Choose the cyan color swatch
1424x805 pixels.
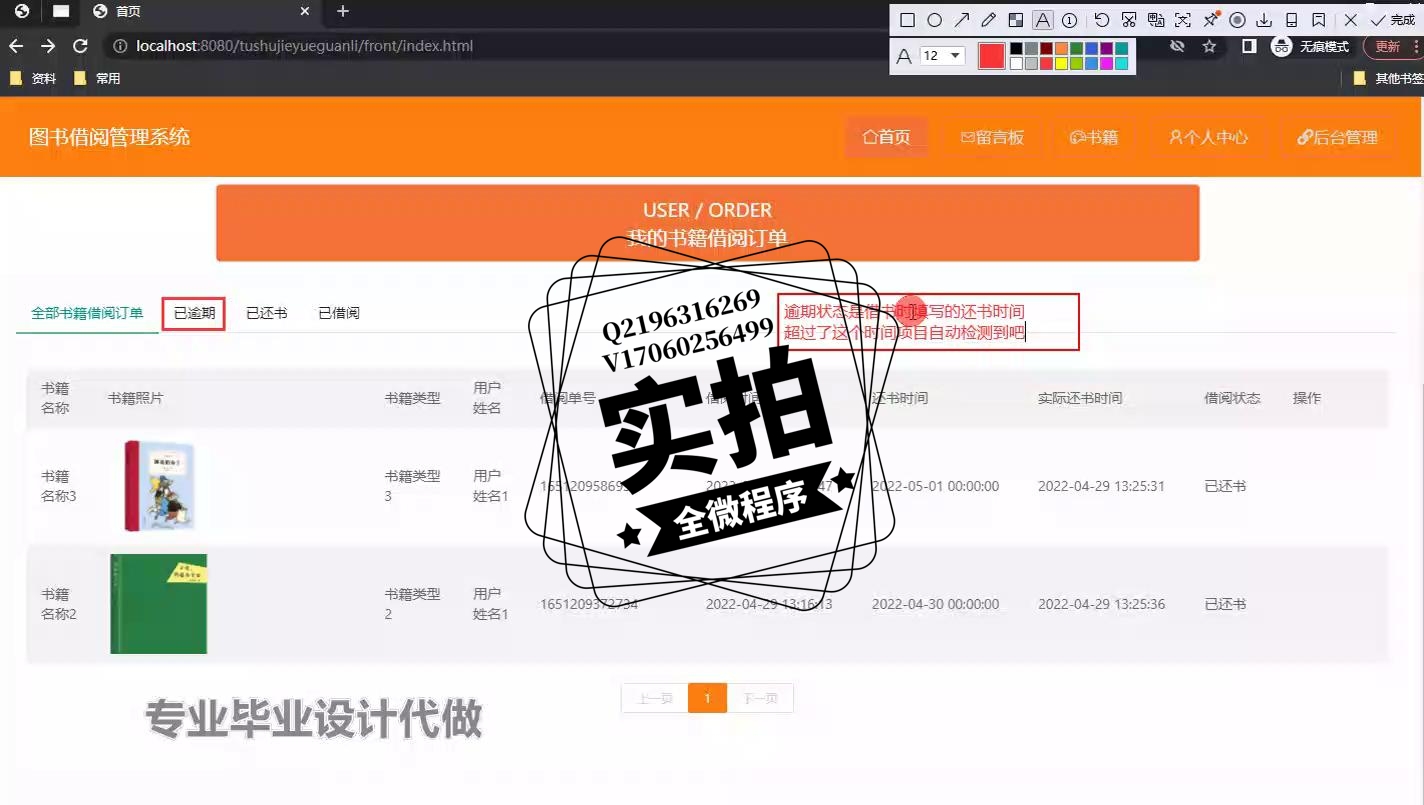tap(1122, 63)
